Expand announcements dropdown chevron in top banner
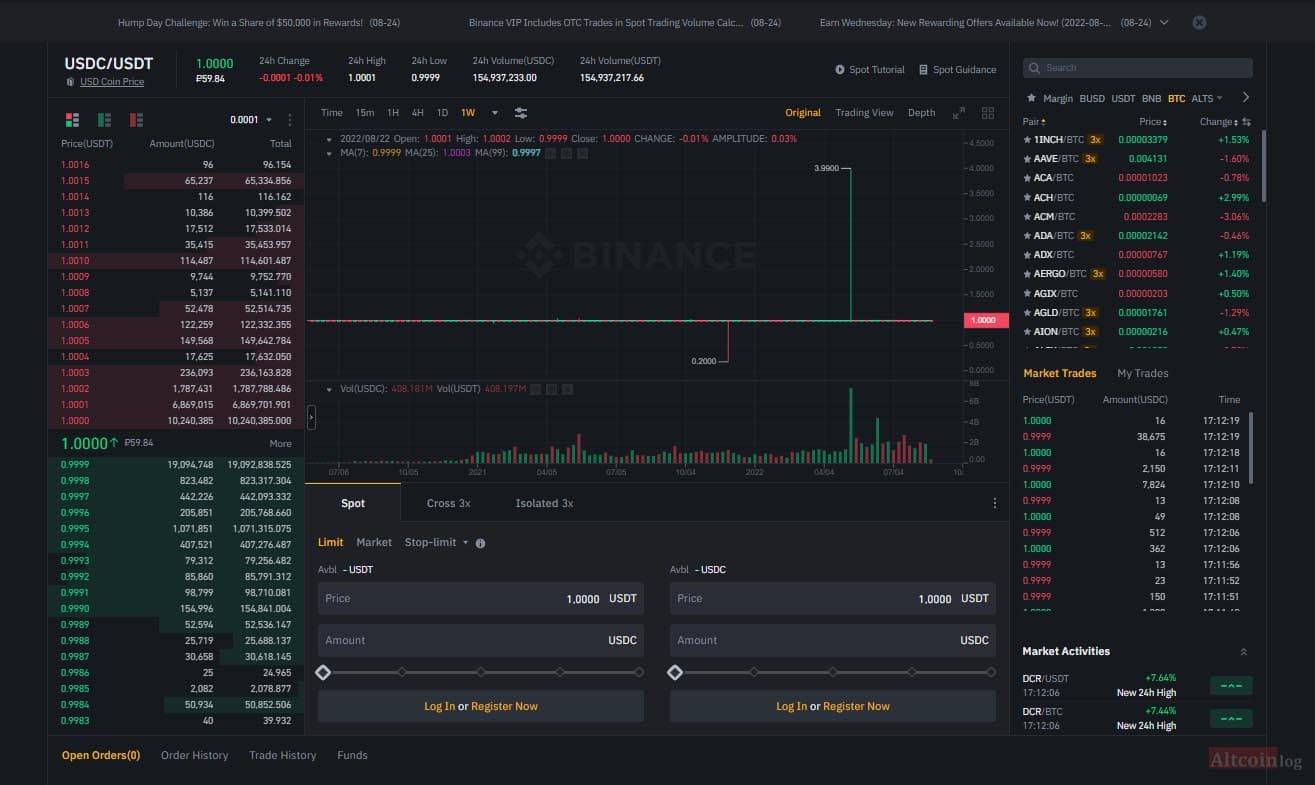The width and height of the screenshot is (1315, 785). click(x=1163, y=22)
